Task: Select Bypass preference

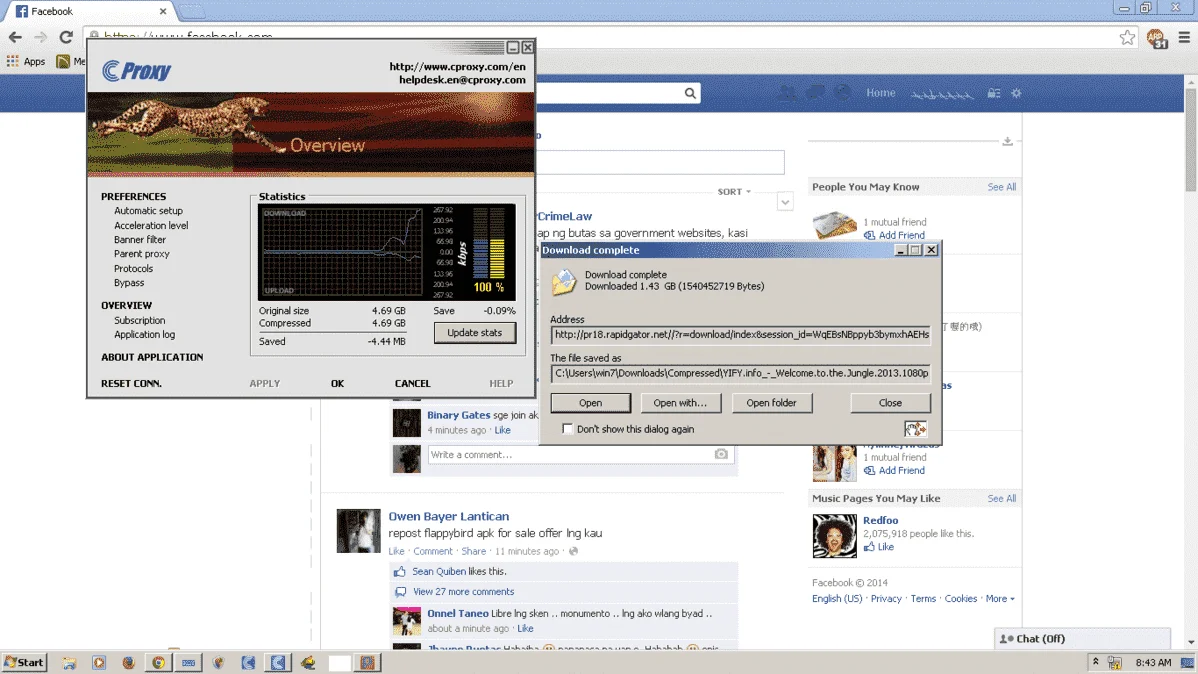Action: click(129, 283)
